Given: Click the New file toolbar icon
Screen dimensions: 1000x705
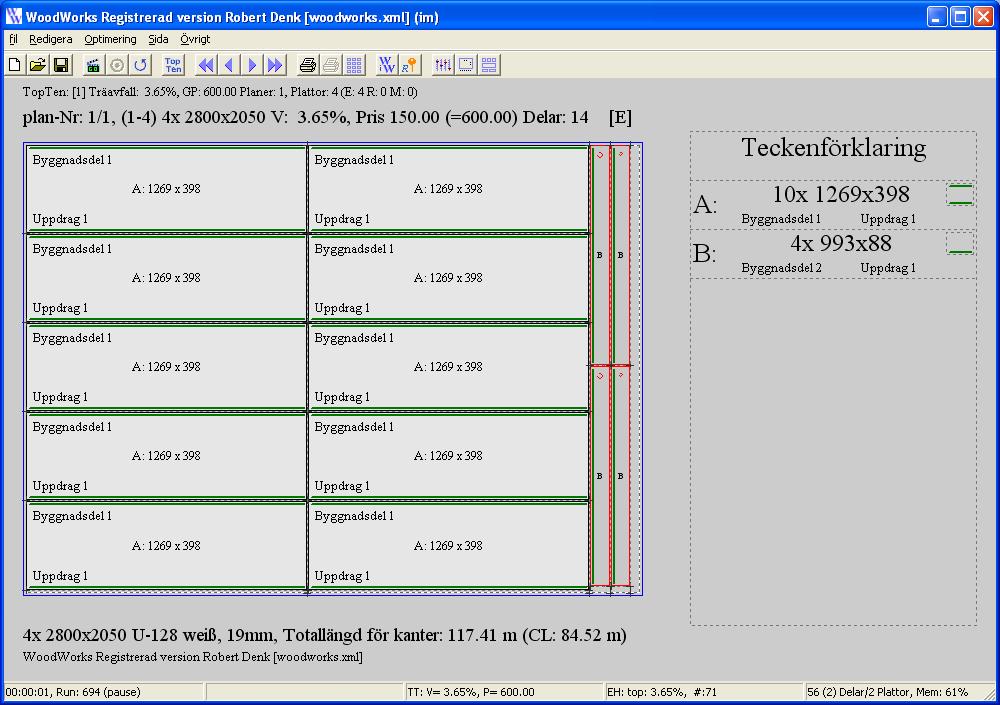Looking at the screenshot, I should (15, 64).
